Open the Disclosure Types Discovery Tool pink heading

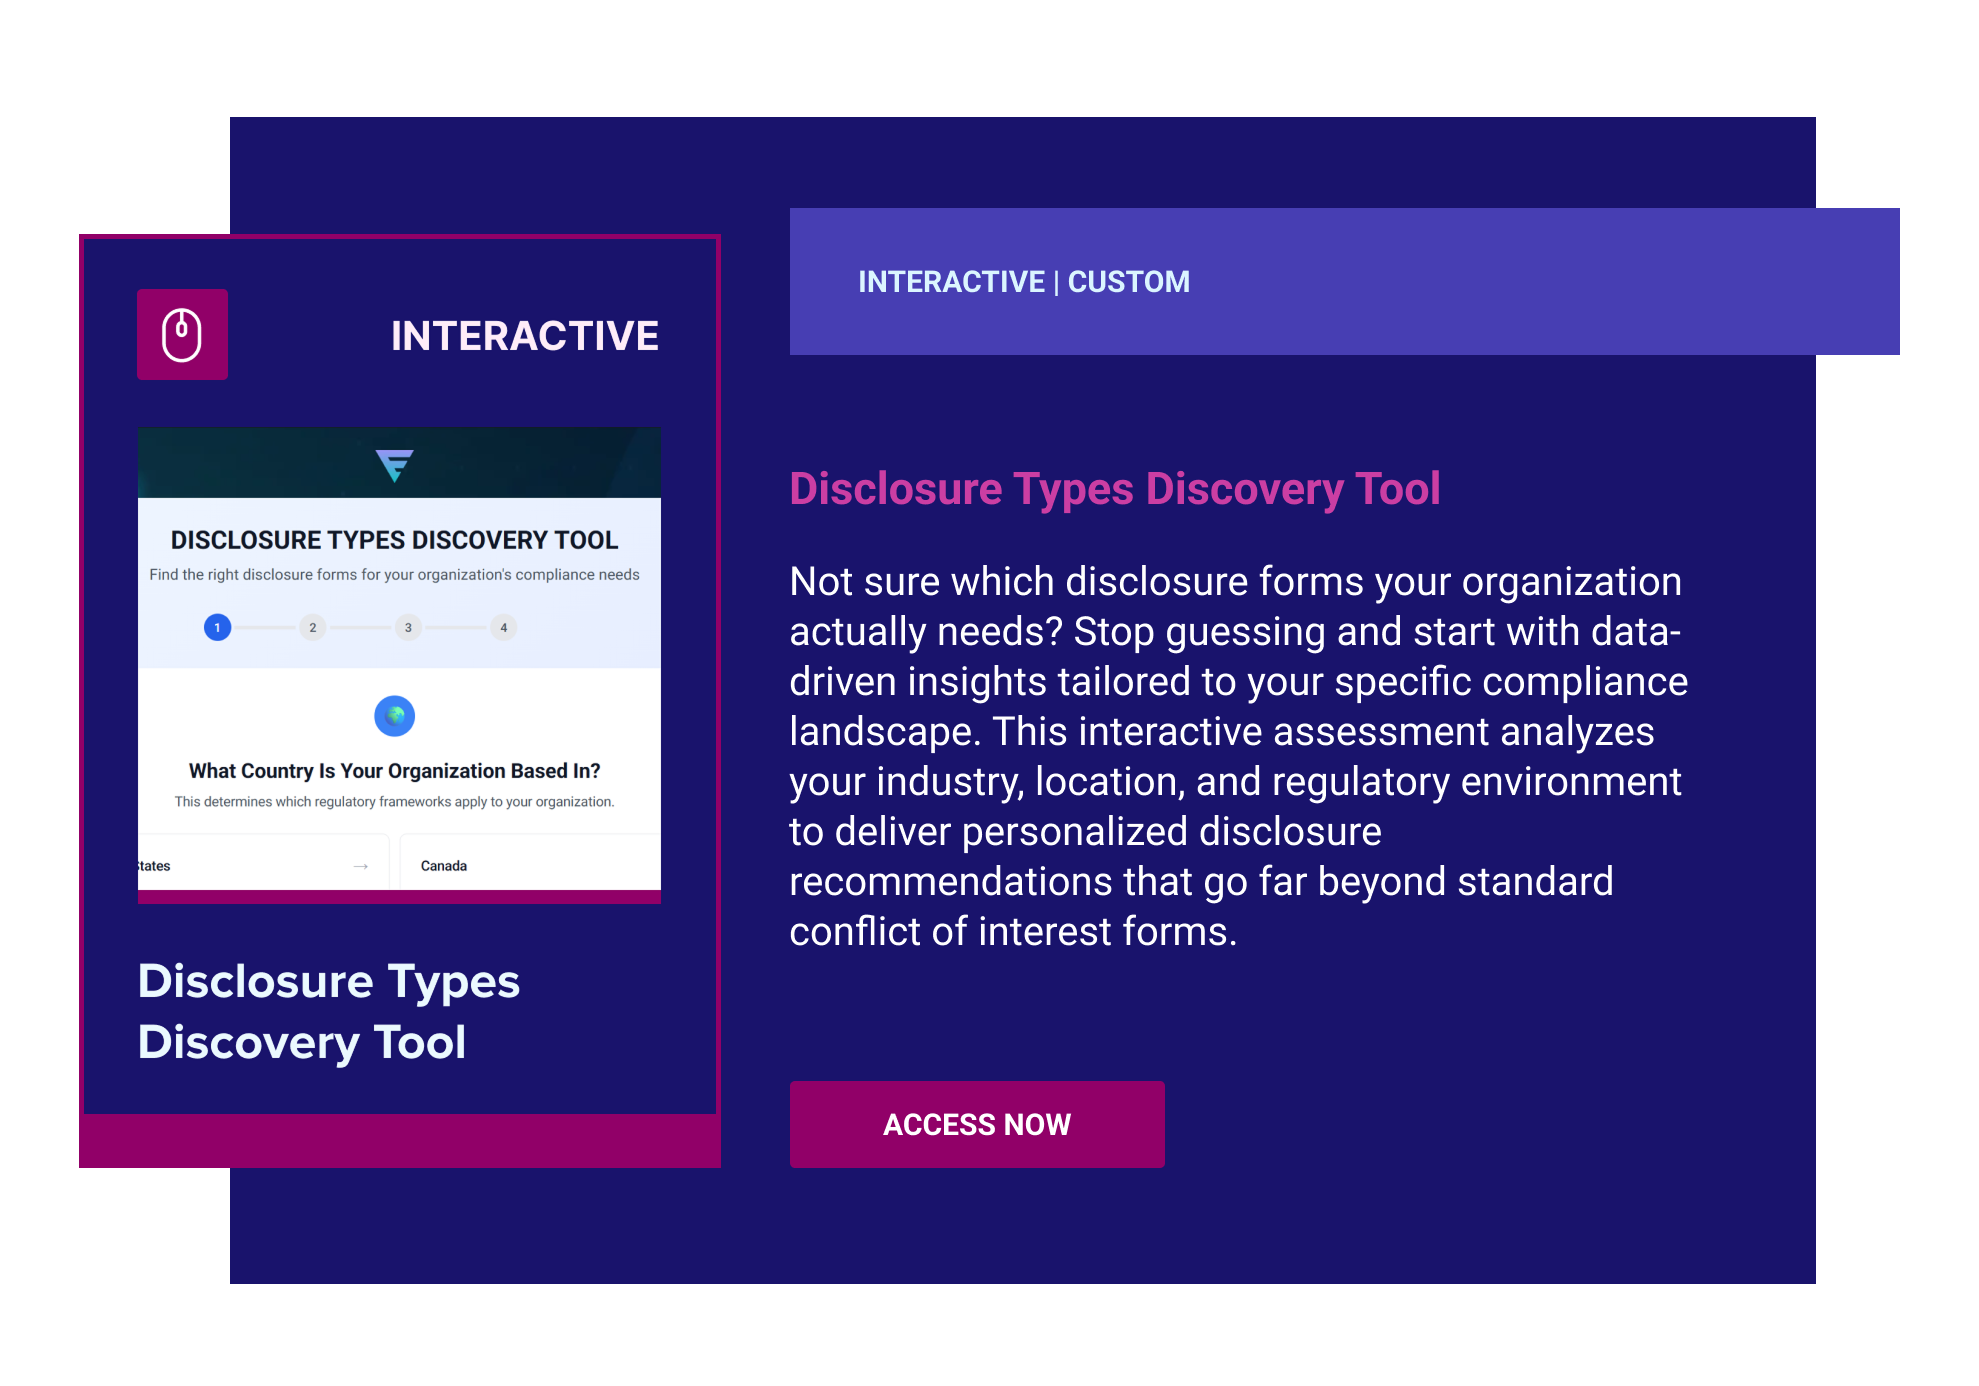tap(1115, 489)
